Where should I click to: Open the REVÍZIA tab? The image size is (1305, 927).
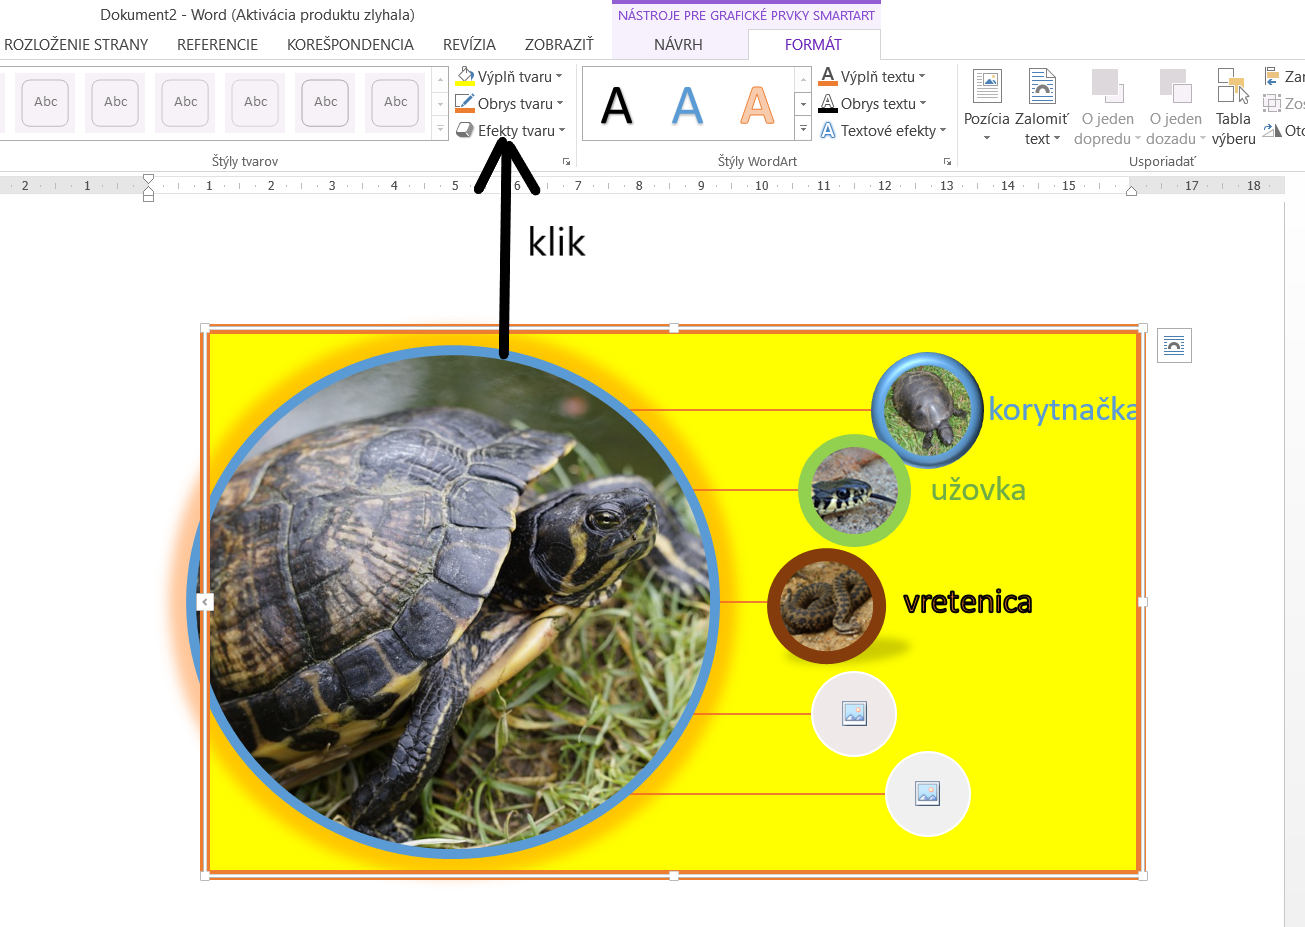469,45
